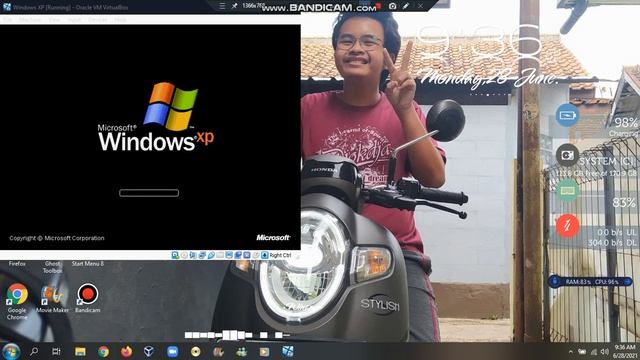
Task: Open the Bandicam overlay hamburger menu
Action: (222, 6)
